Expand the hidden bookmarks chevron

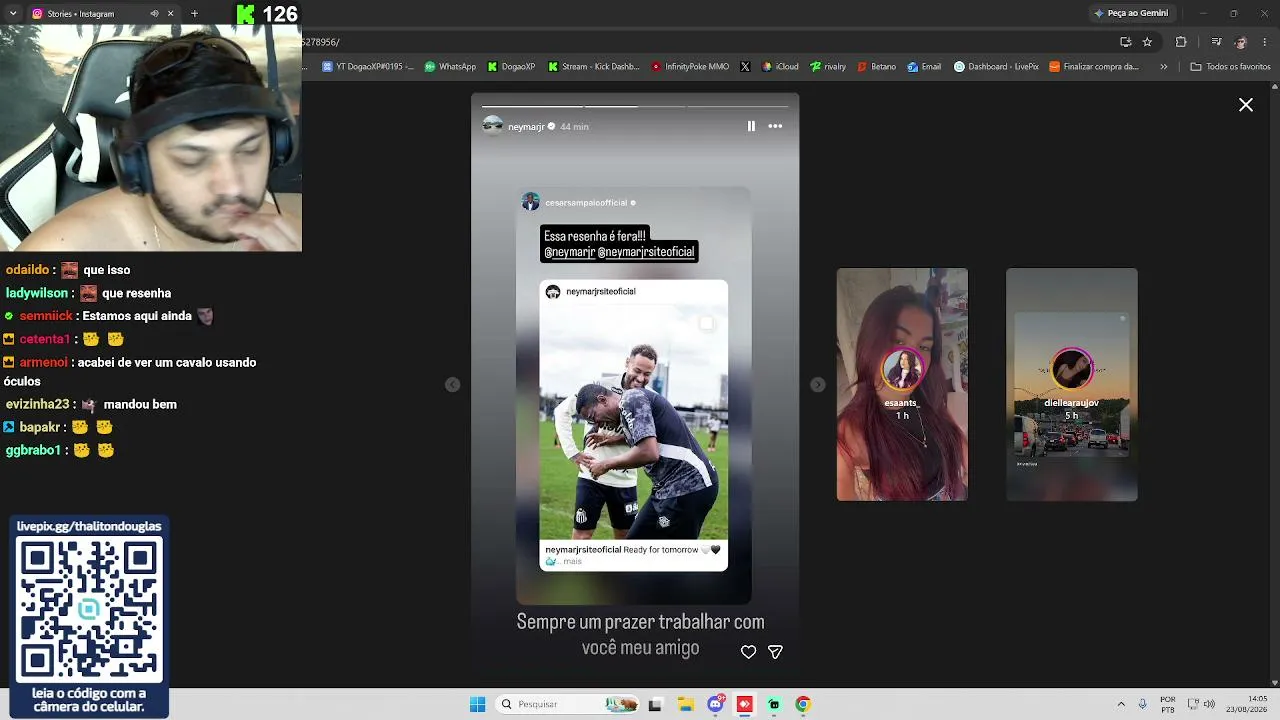point(1164,67)
